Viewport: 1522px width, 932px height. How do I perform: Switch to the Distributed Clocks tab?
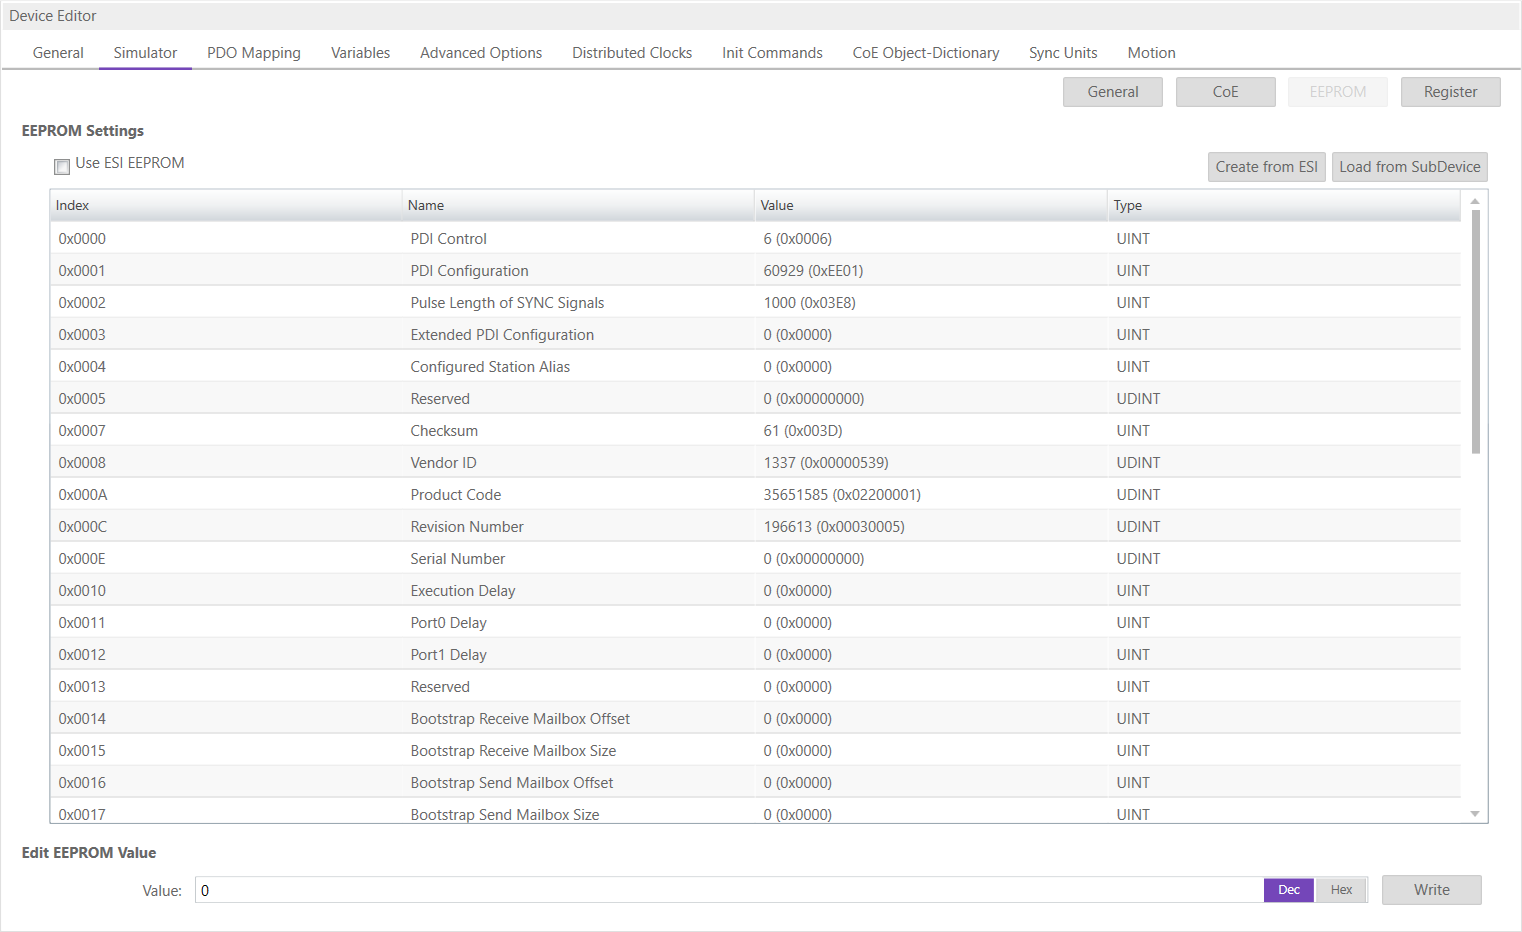pyautogui.click(x=631, y=53)
